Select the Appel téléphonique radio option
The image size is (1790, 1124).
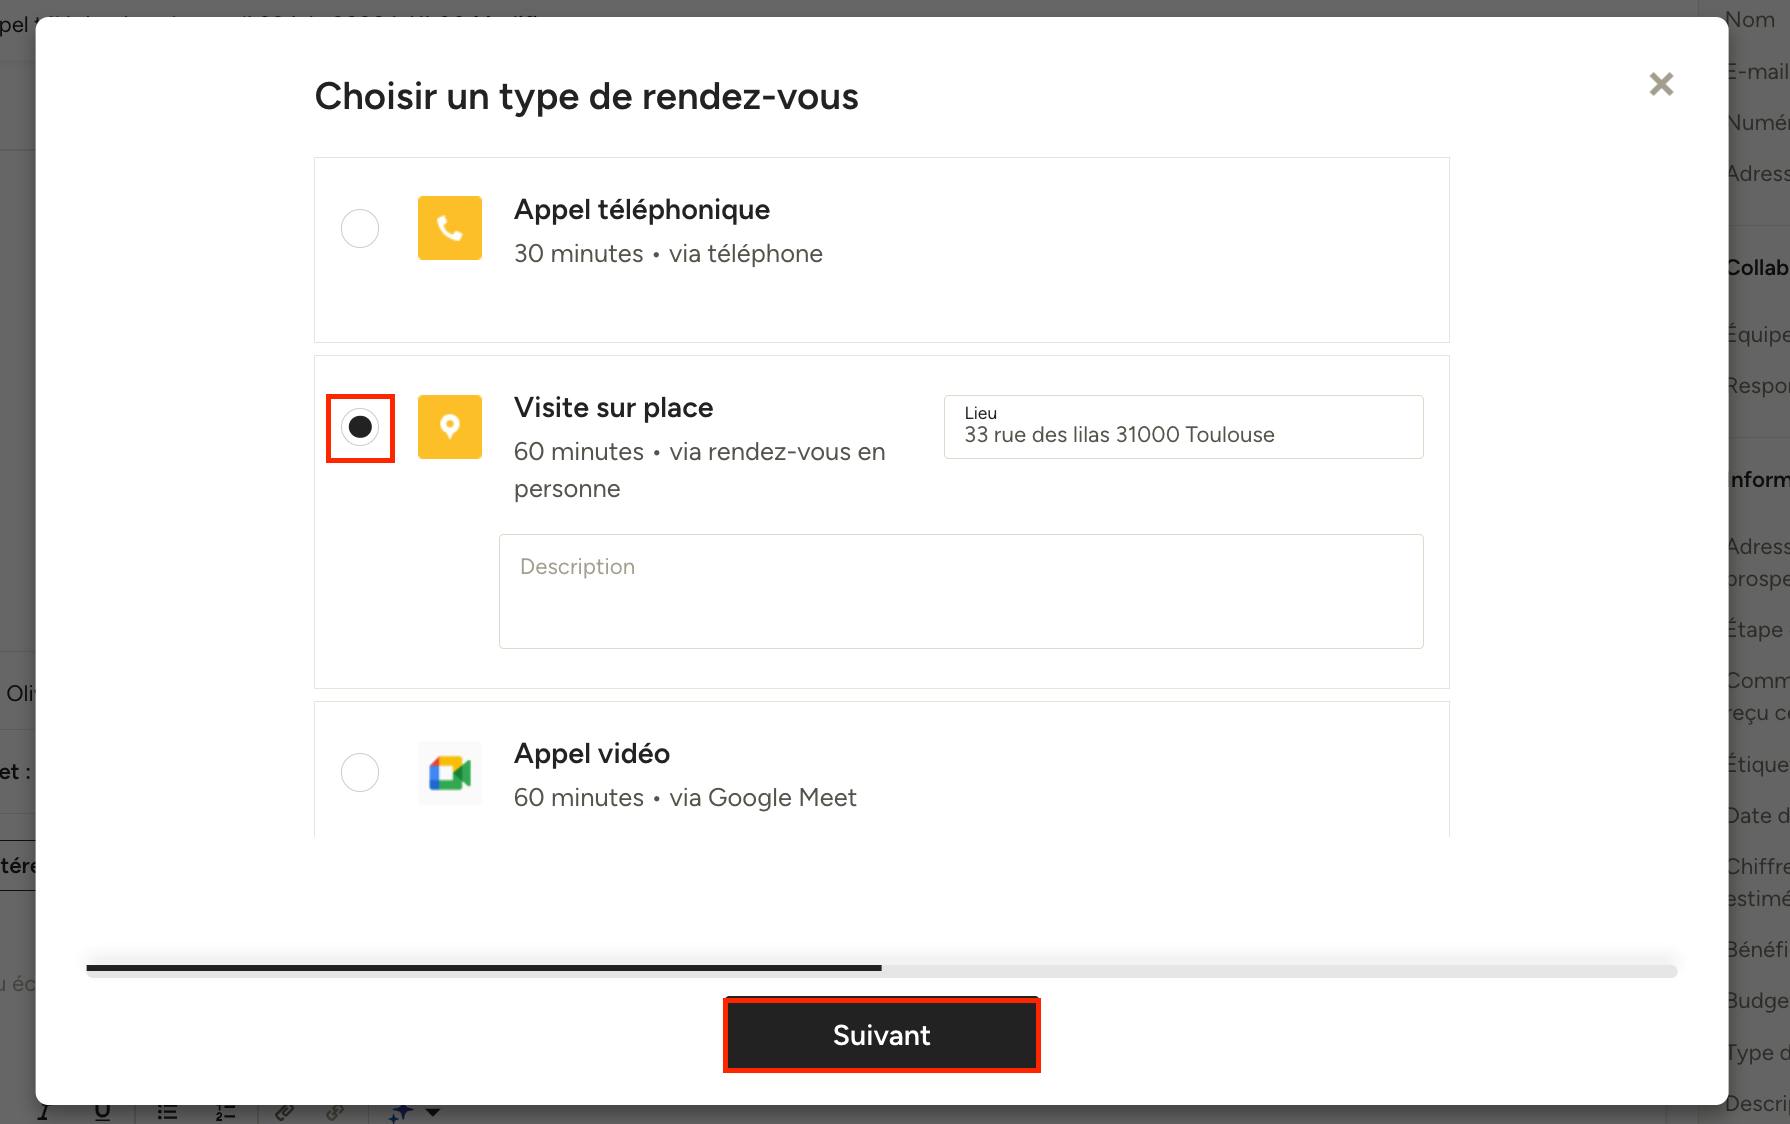click(360, 228)
